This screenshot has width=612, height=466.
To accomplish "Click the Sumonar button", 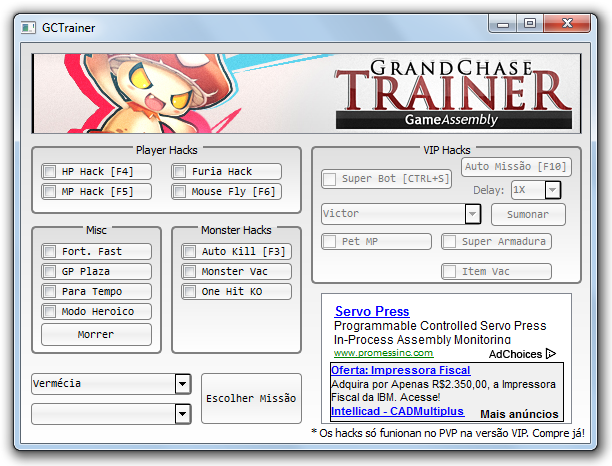I will (528, 215).
